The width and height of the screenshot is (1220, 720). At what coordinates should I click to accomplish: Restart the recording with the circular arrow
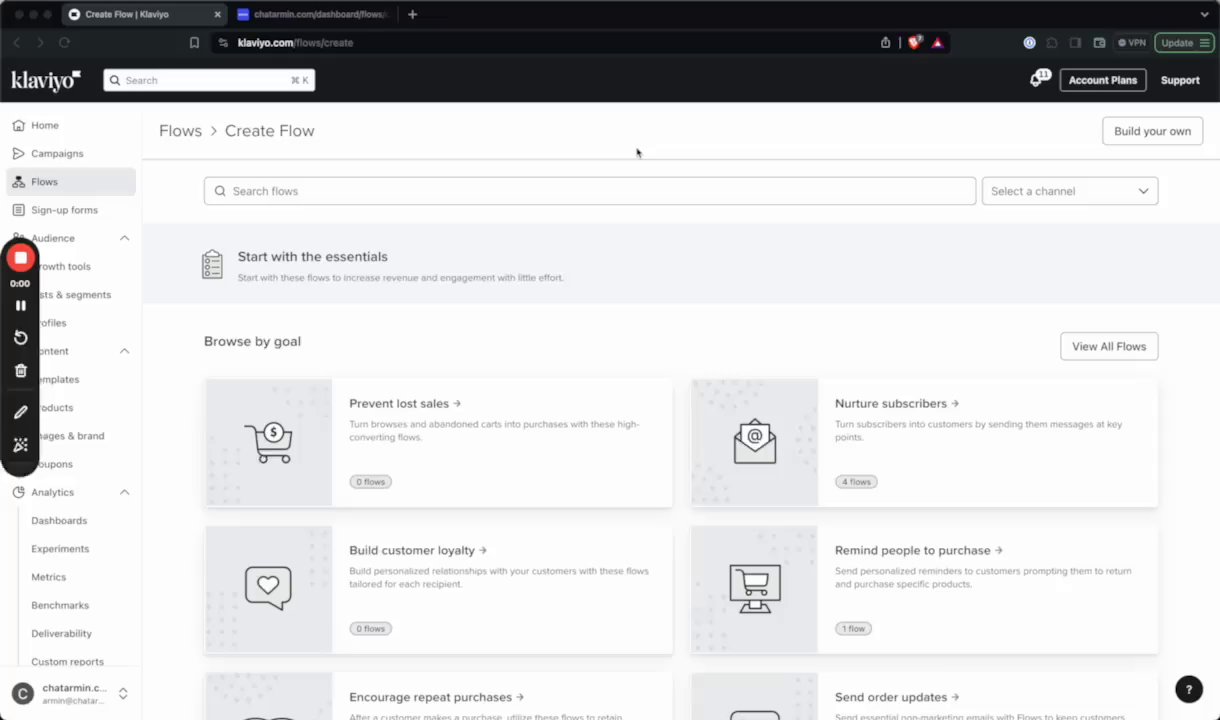[x=20, y=338]
